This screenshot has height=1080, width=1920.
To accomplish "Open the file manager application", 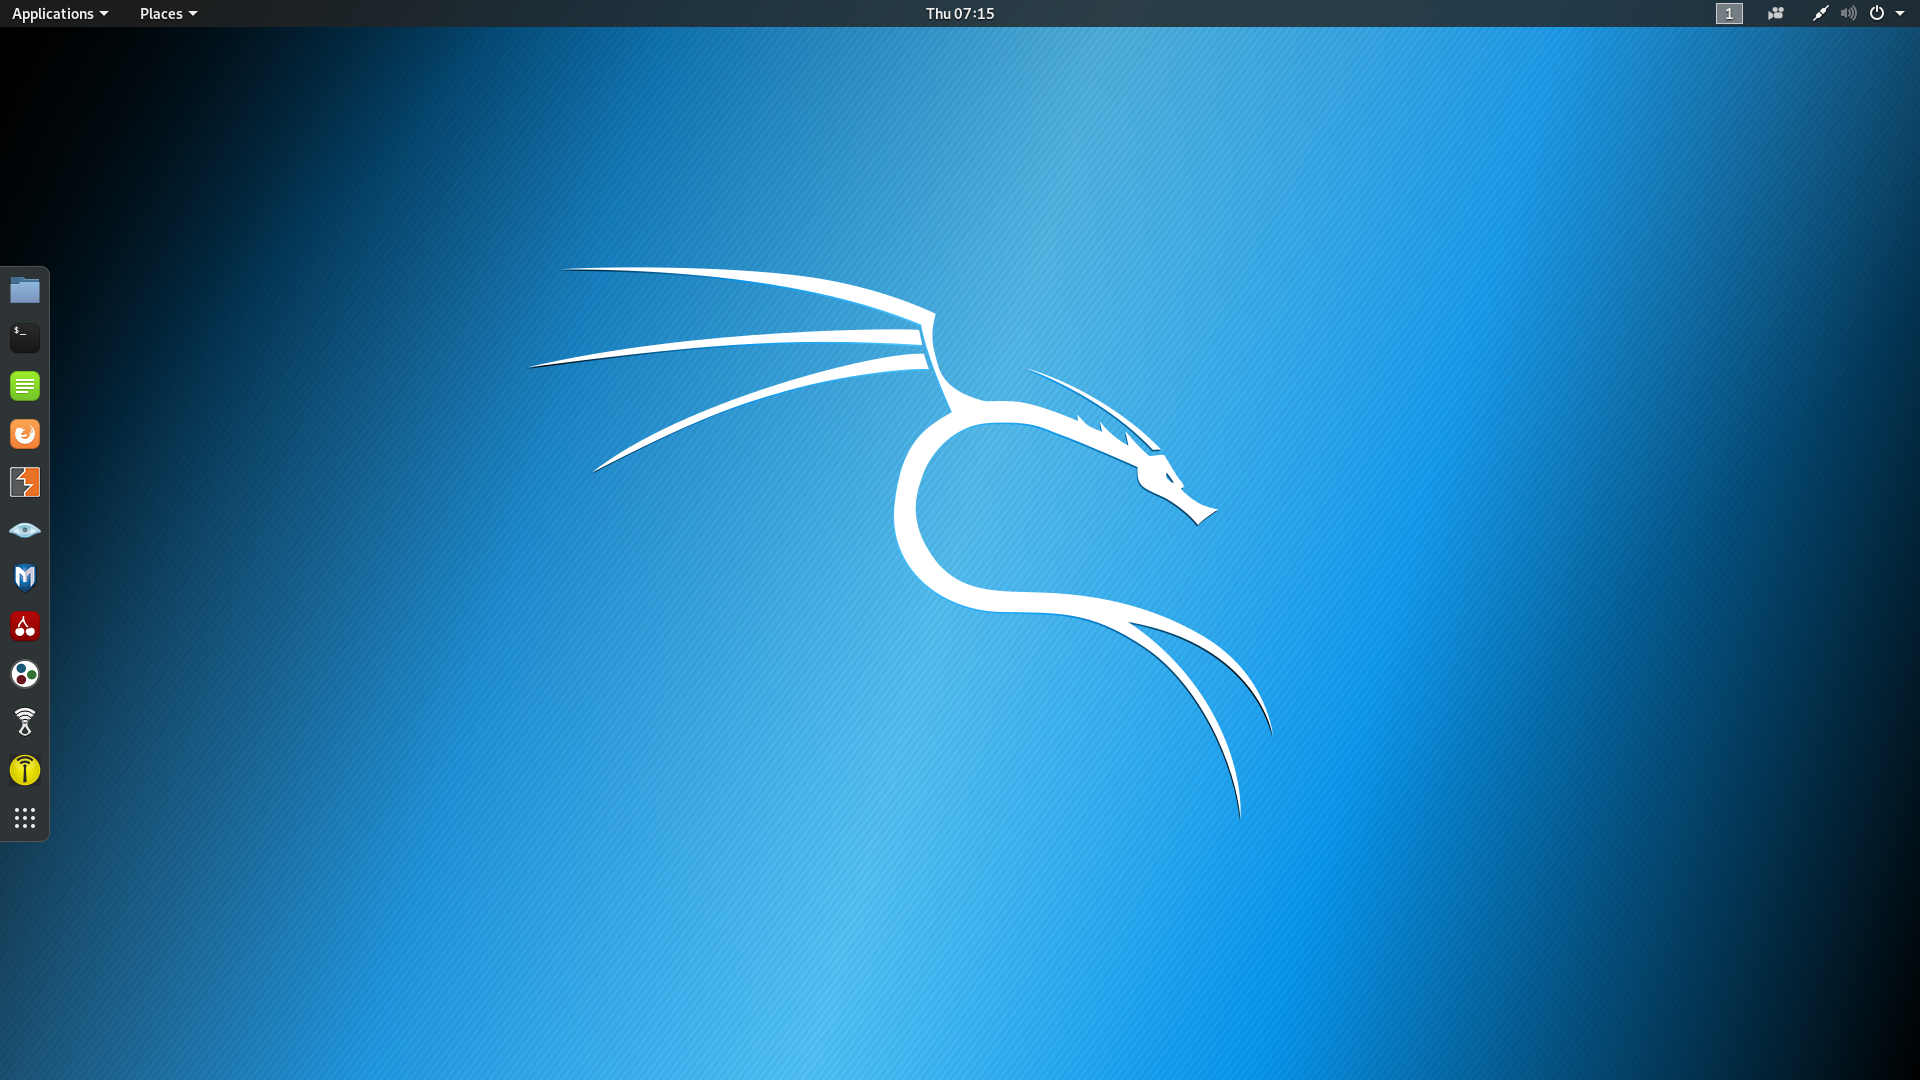I will tap(24, 289).
